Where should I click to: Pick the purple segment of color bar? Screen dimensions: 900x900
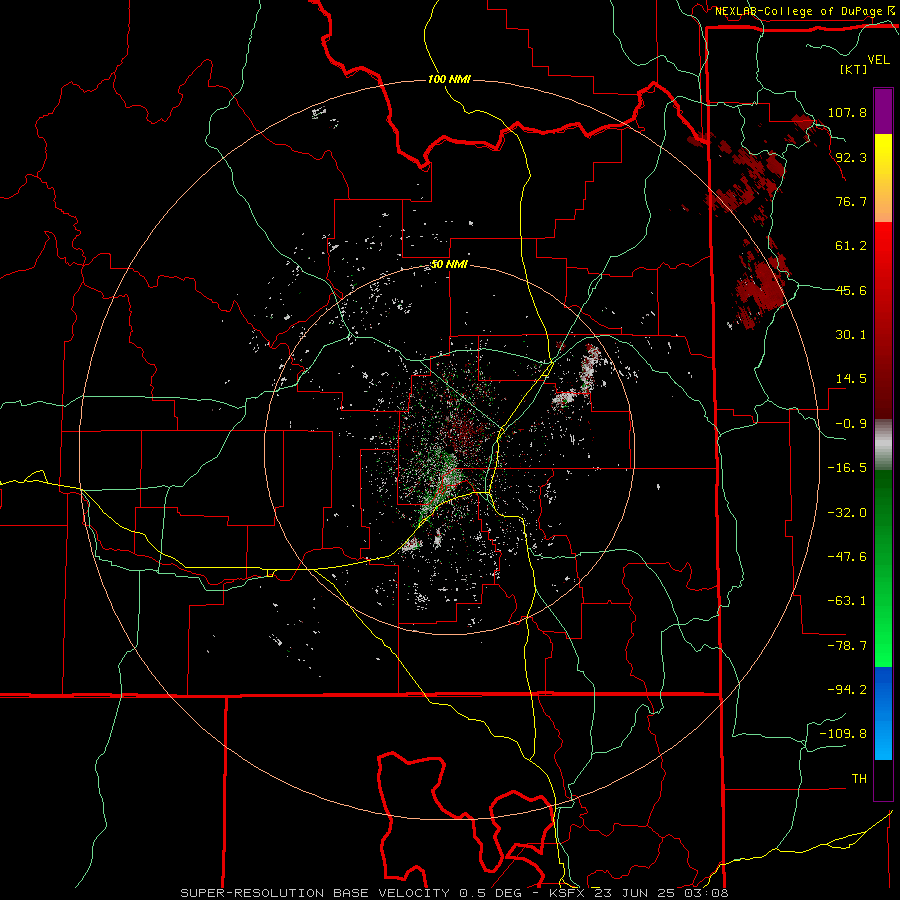point(883,111)
